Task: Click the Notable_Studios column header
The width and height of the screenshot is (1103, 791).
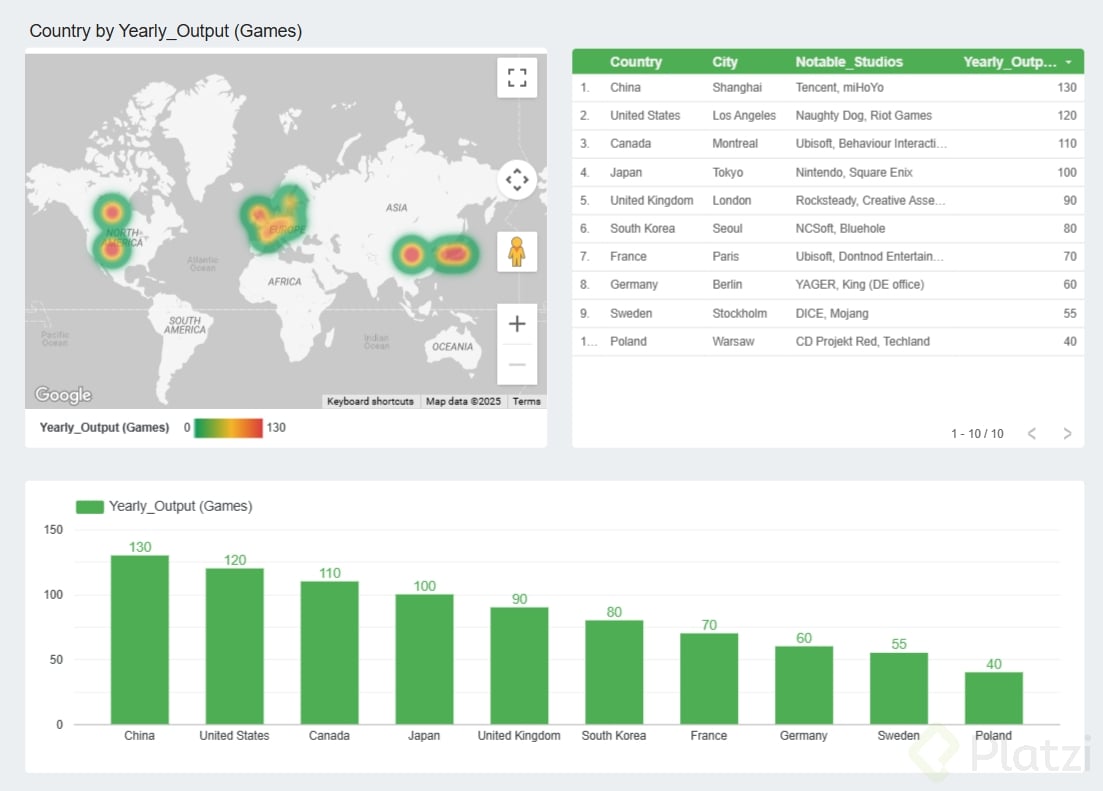Action: (849, 62)
